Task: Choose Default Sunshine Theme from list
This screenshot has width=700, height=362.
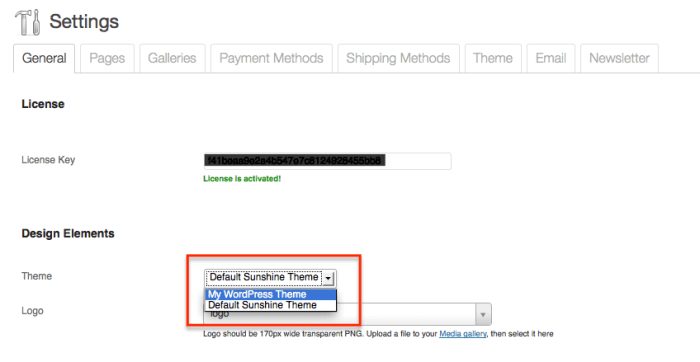Action: (x=271, y=305)
